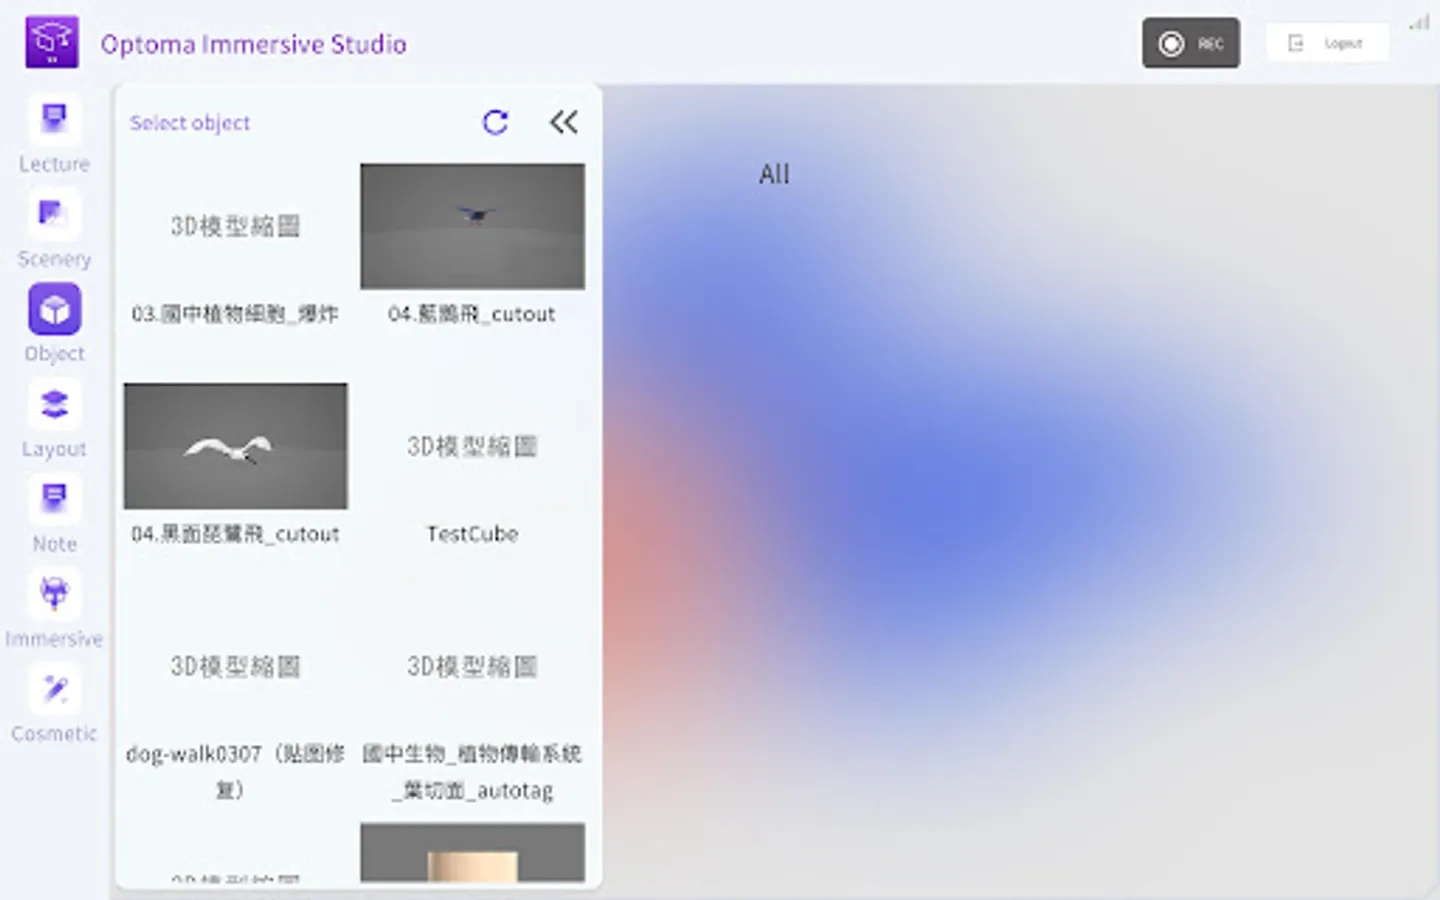Toggle the REC recording control
1440x900 pixels.
(1190, 42)
